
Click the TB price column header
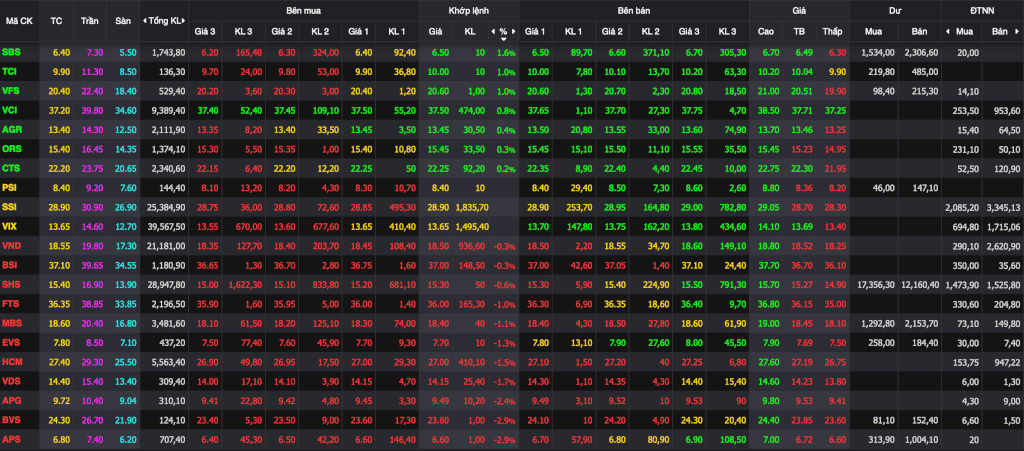(x=799, y=31)
